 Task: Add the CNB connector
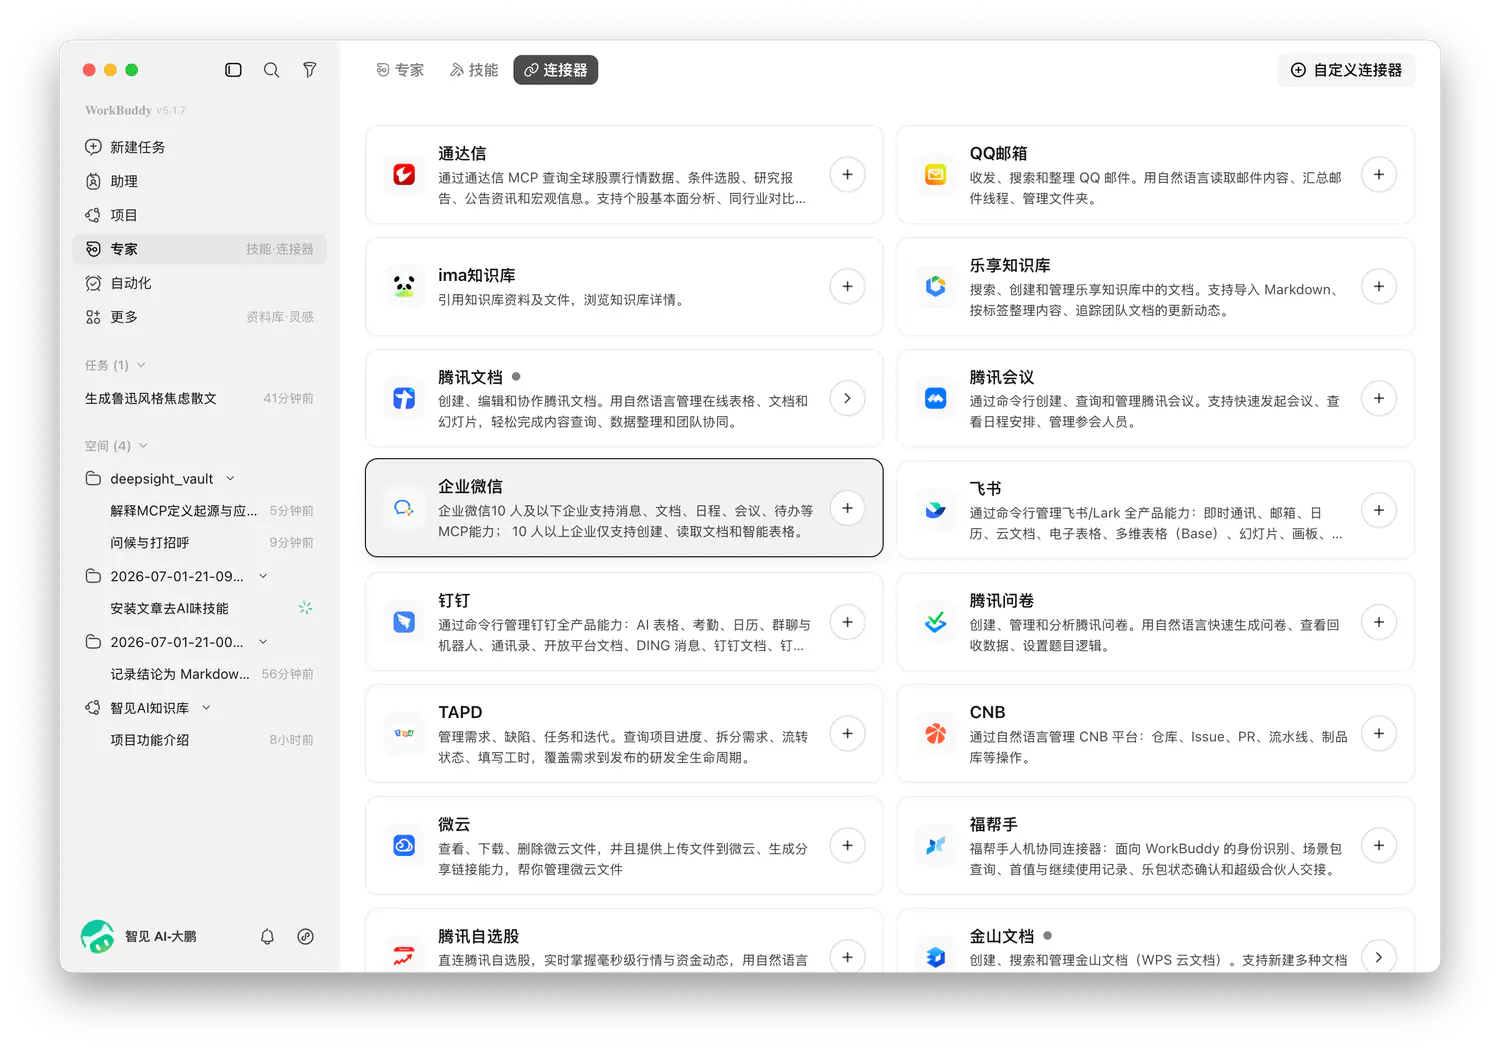pos(1379,734)
